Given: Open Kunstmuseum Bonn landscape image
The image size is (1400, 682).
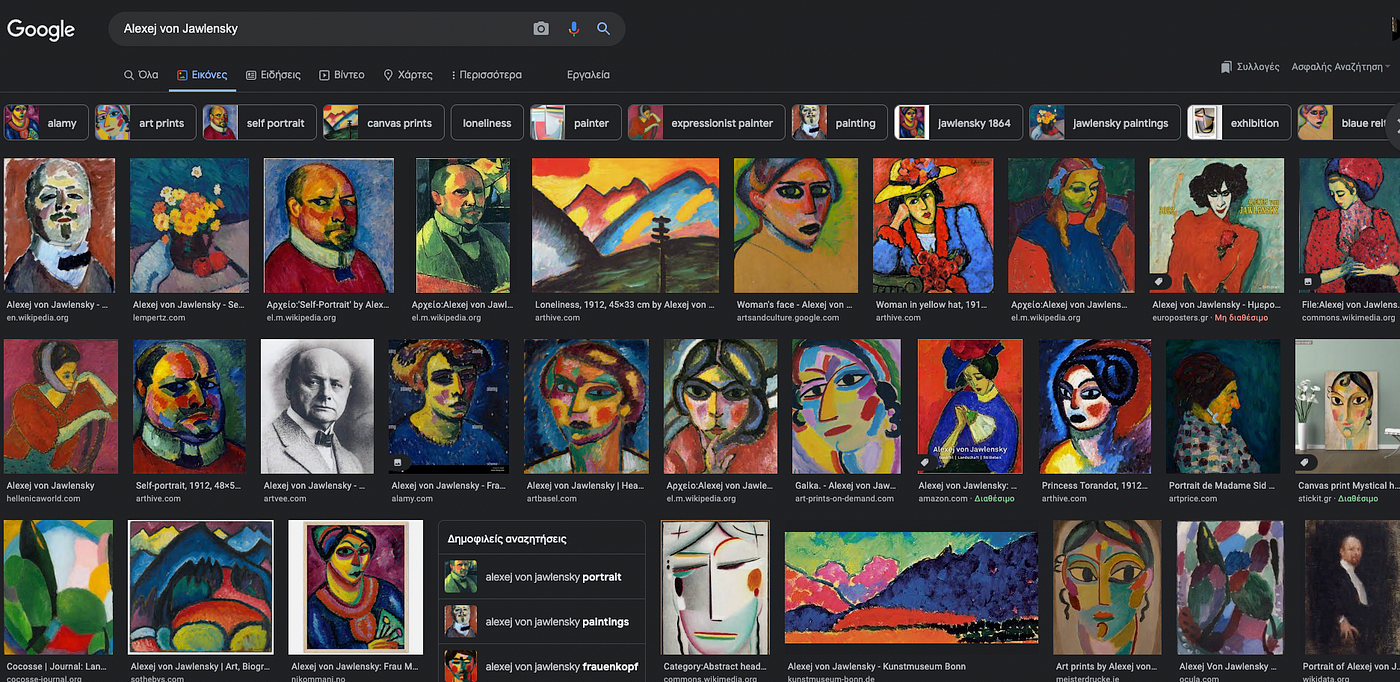Looking at the screenshot, I should tap(912, 587).
